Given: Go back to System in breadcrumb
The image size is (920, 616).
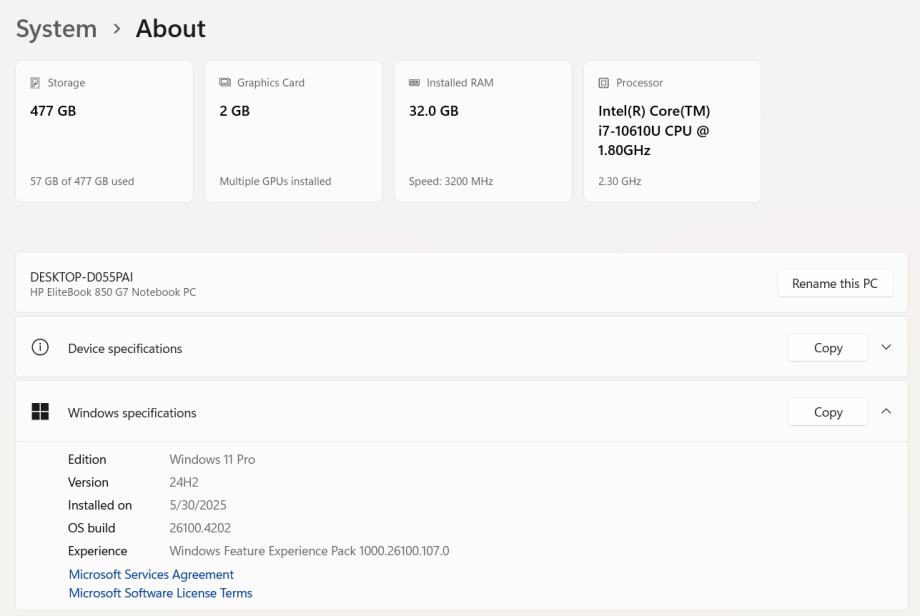Looking at the screenshot, I should [56, 29].
